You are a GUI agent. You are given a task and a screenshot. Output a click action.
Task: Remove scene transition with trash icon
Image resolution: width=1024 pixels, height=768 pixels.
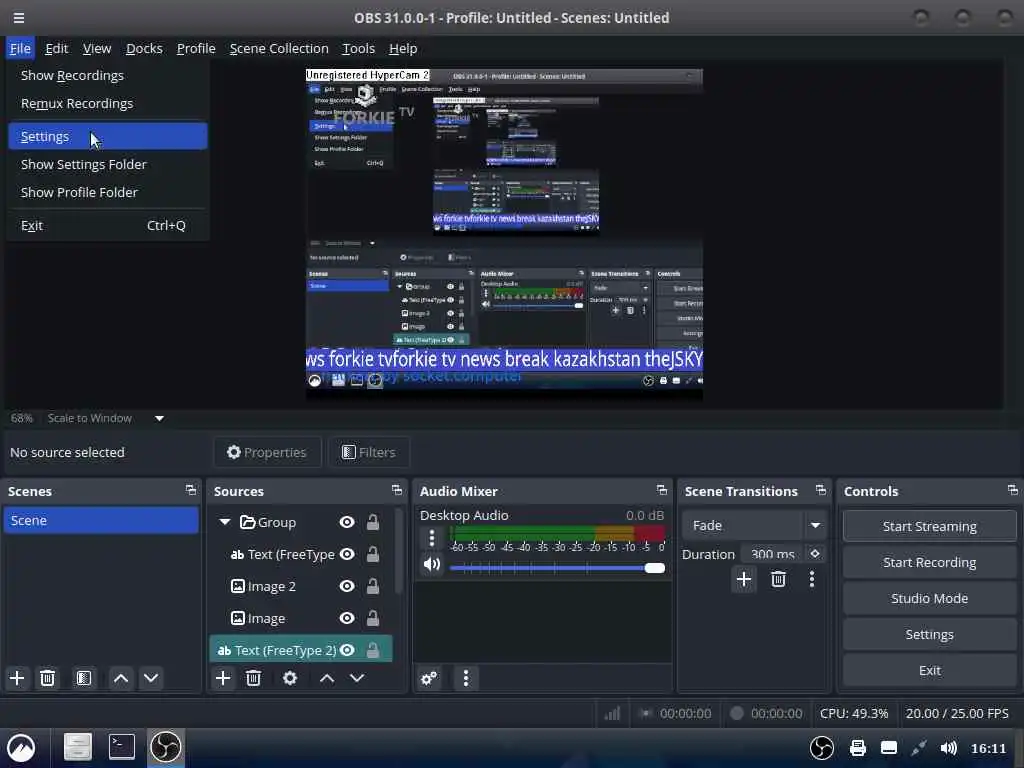pos(778,579)
